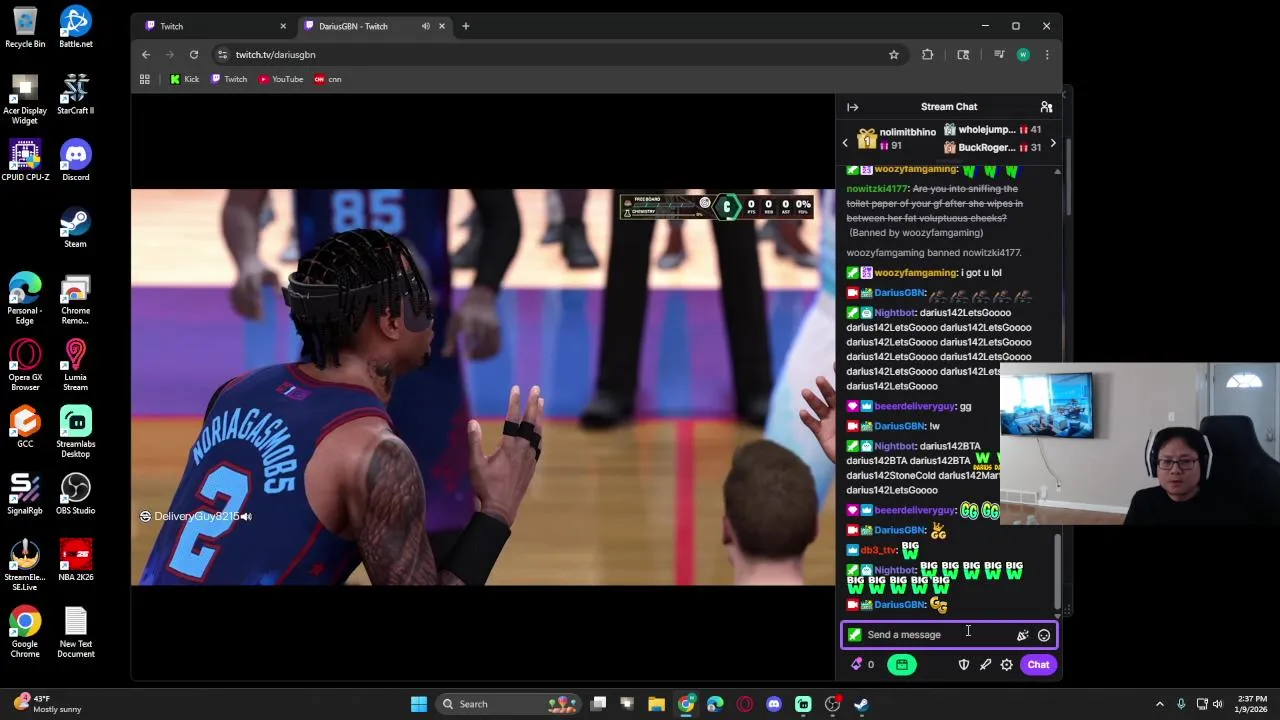Viewport: 1280px width, 720px height.
Task: Click the stream chat scrollbar
Action: 1057,573
